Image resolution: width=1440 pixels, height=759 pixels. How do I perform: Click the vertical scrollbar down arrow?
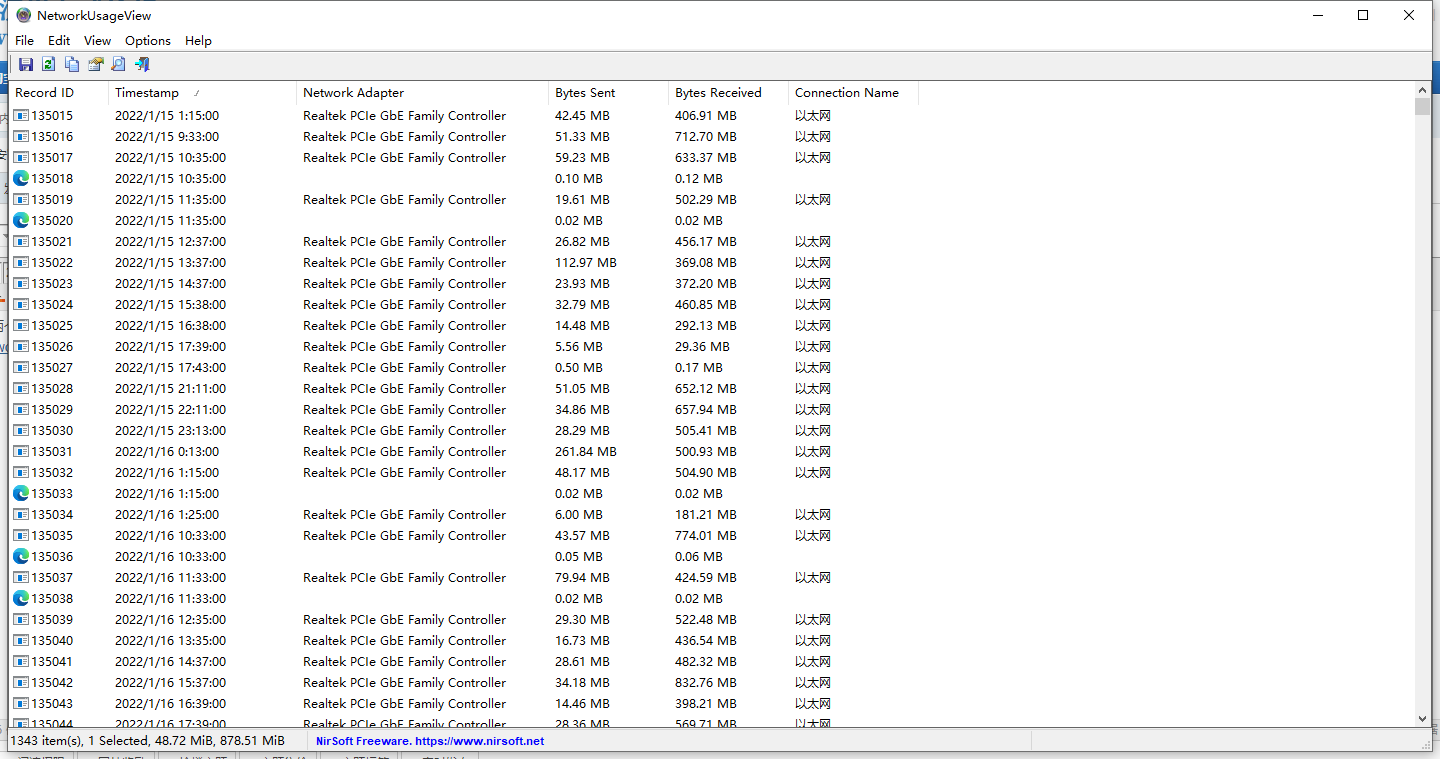[x=1422, y=718]
